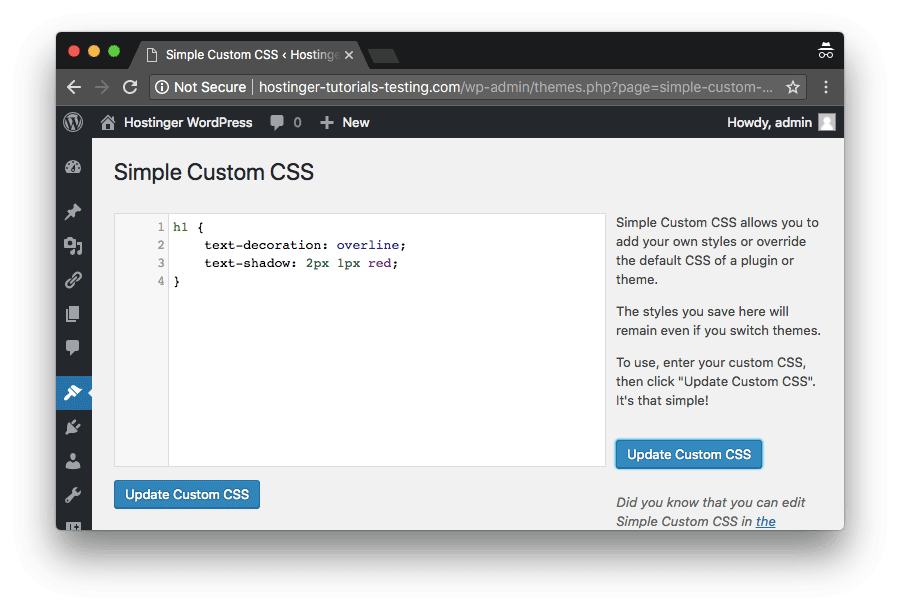
Task: Open the Chrome three-dot menu
Action: [826, 87]
